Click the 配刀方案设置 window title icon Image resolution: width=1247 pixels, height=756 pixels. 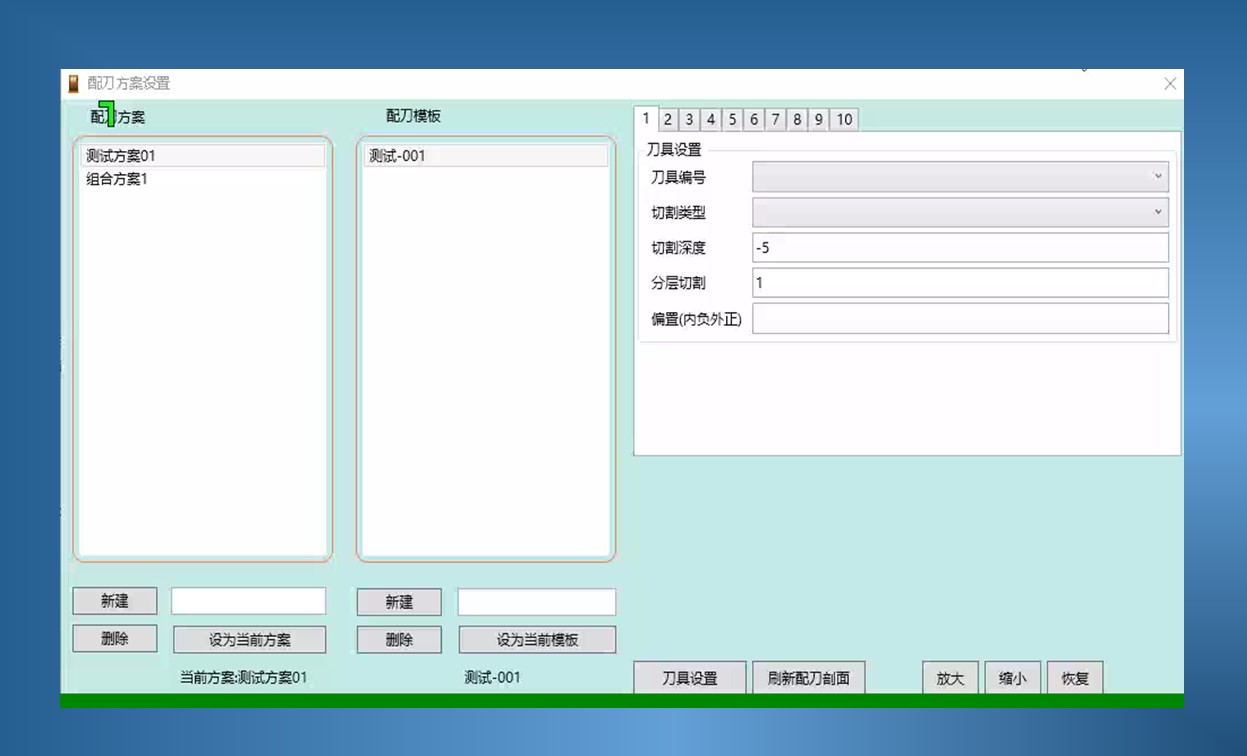click(74, 84)
